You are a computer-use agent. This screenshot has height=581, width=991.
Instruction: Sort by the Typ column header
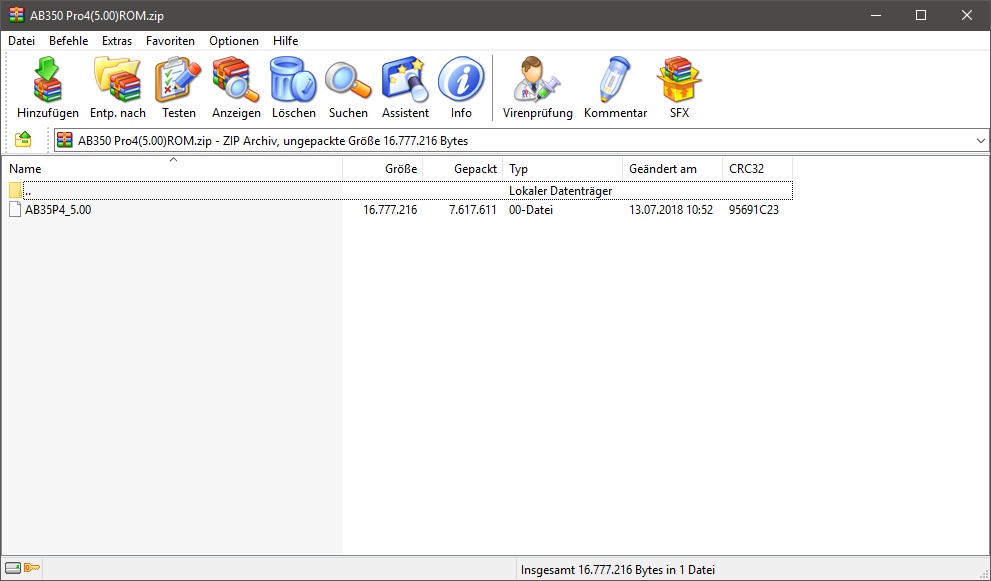(x=562, y=169)
